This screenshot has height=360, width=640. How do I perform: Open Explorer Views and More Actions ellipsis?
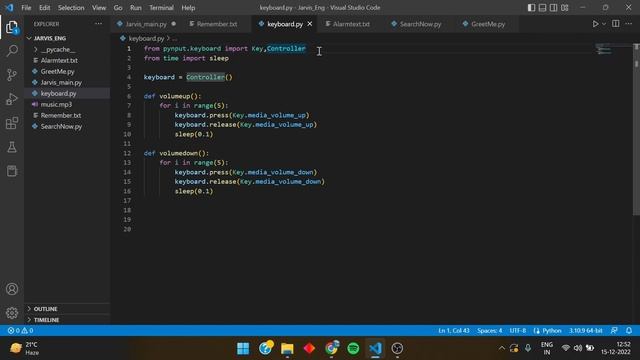(98, 24)
